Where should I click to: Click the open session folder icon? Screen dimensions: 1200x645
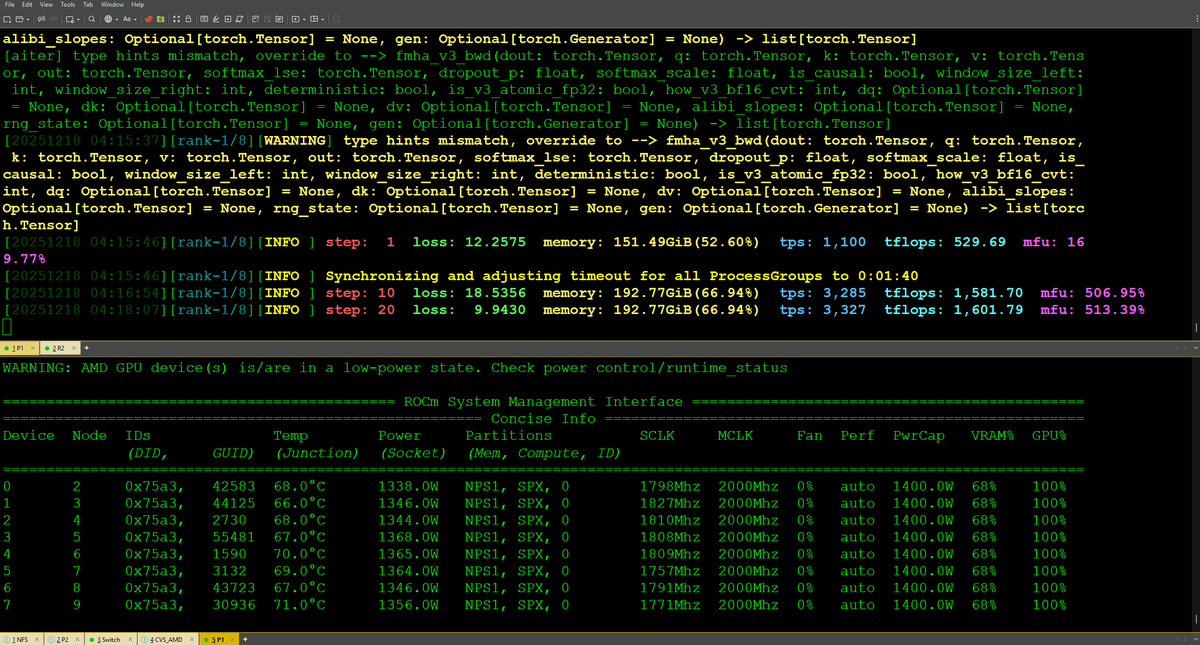click(19, 19)
